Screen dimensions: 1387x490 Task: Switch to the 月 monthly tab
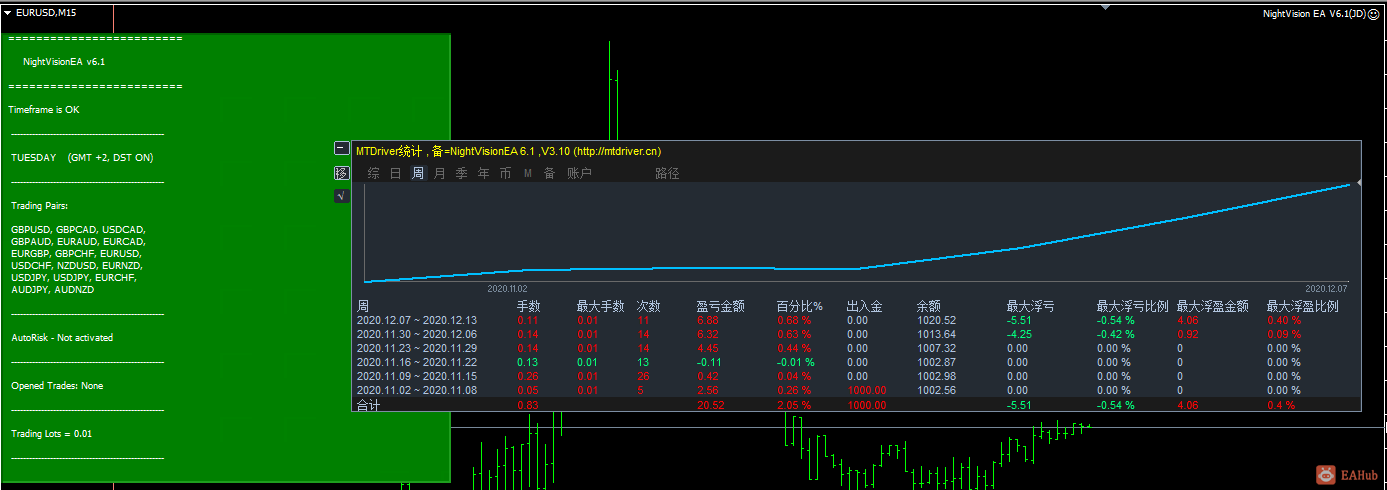click(x=439, y=173)
